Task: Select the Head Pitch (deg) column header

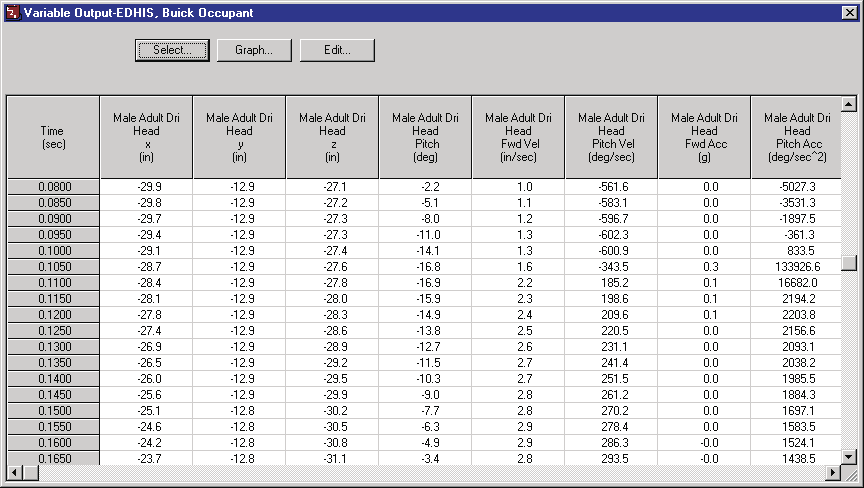Action: point(425,137)
